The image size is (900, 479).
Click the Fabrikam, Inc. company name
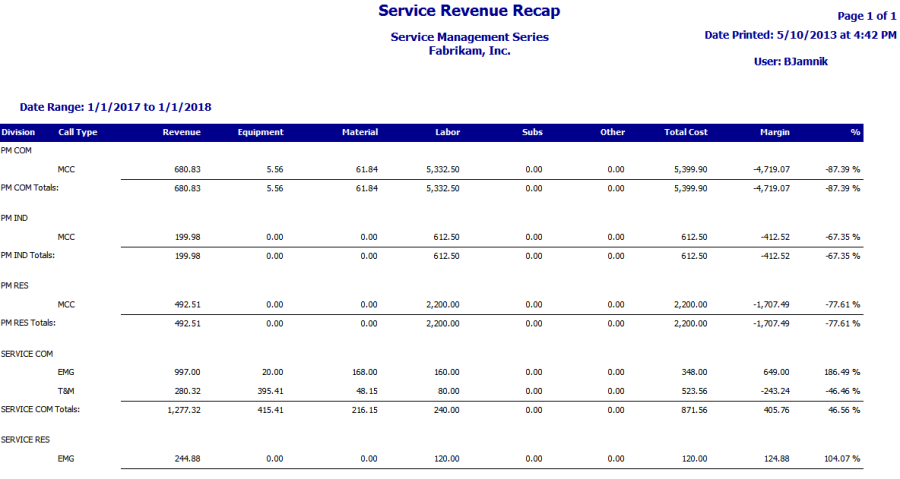pos(468,50)
